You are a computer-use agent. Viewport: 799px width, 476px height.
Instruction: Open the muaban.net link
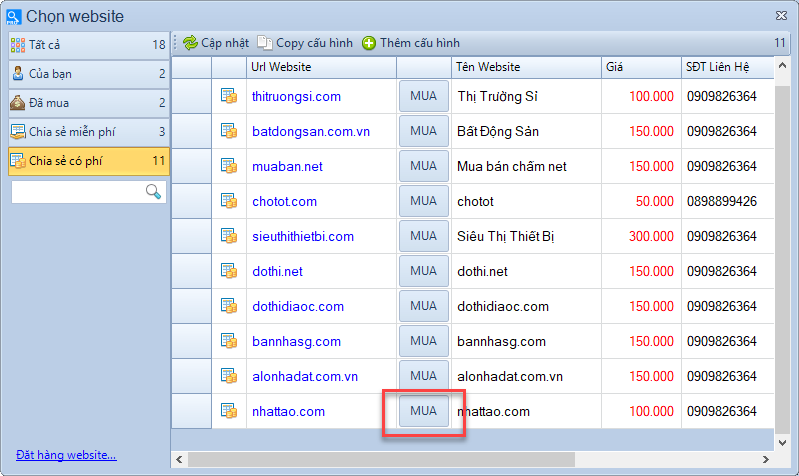coord(287,166)
